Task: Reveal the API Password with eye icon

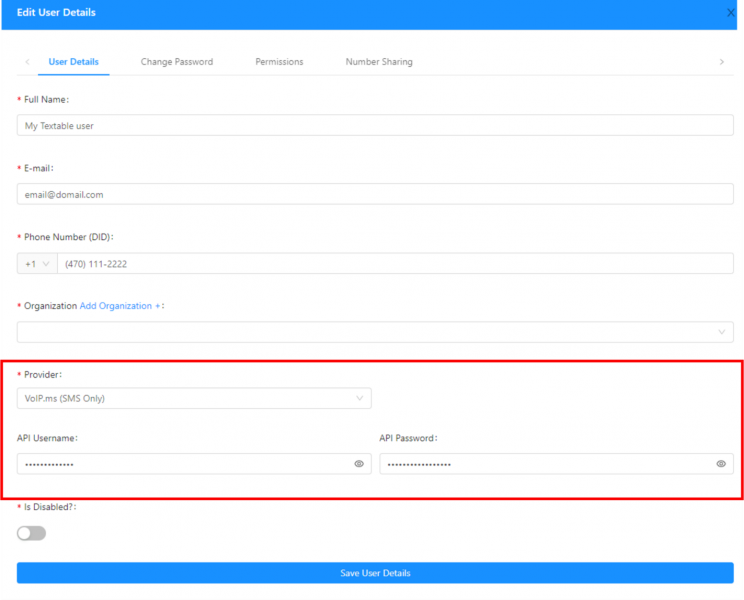Action: point(721,464)
